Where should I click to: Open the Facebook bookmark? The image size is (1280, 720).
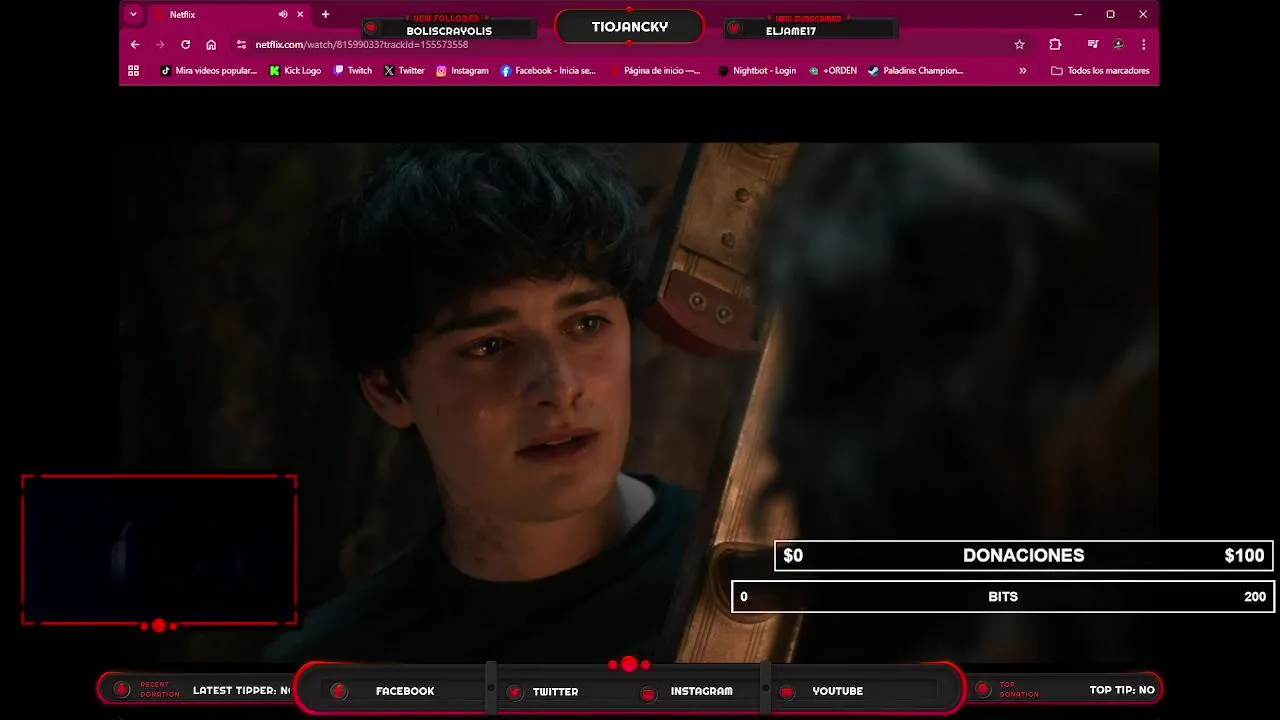click(x=548, y=71)
